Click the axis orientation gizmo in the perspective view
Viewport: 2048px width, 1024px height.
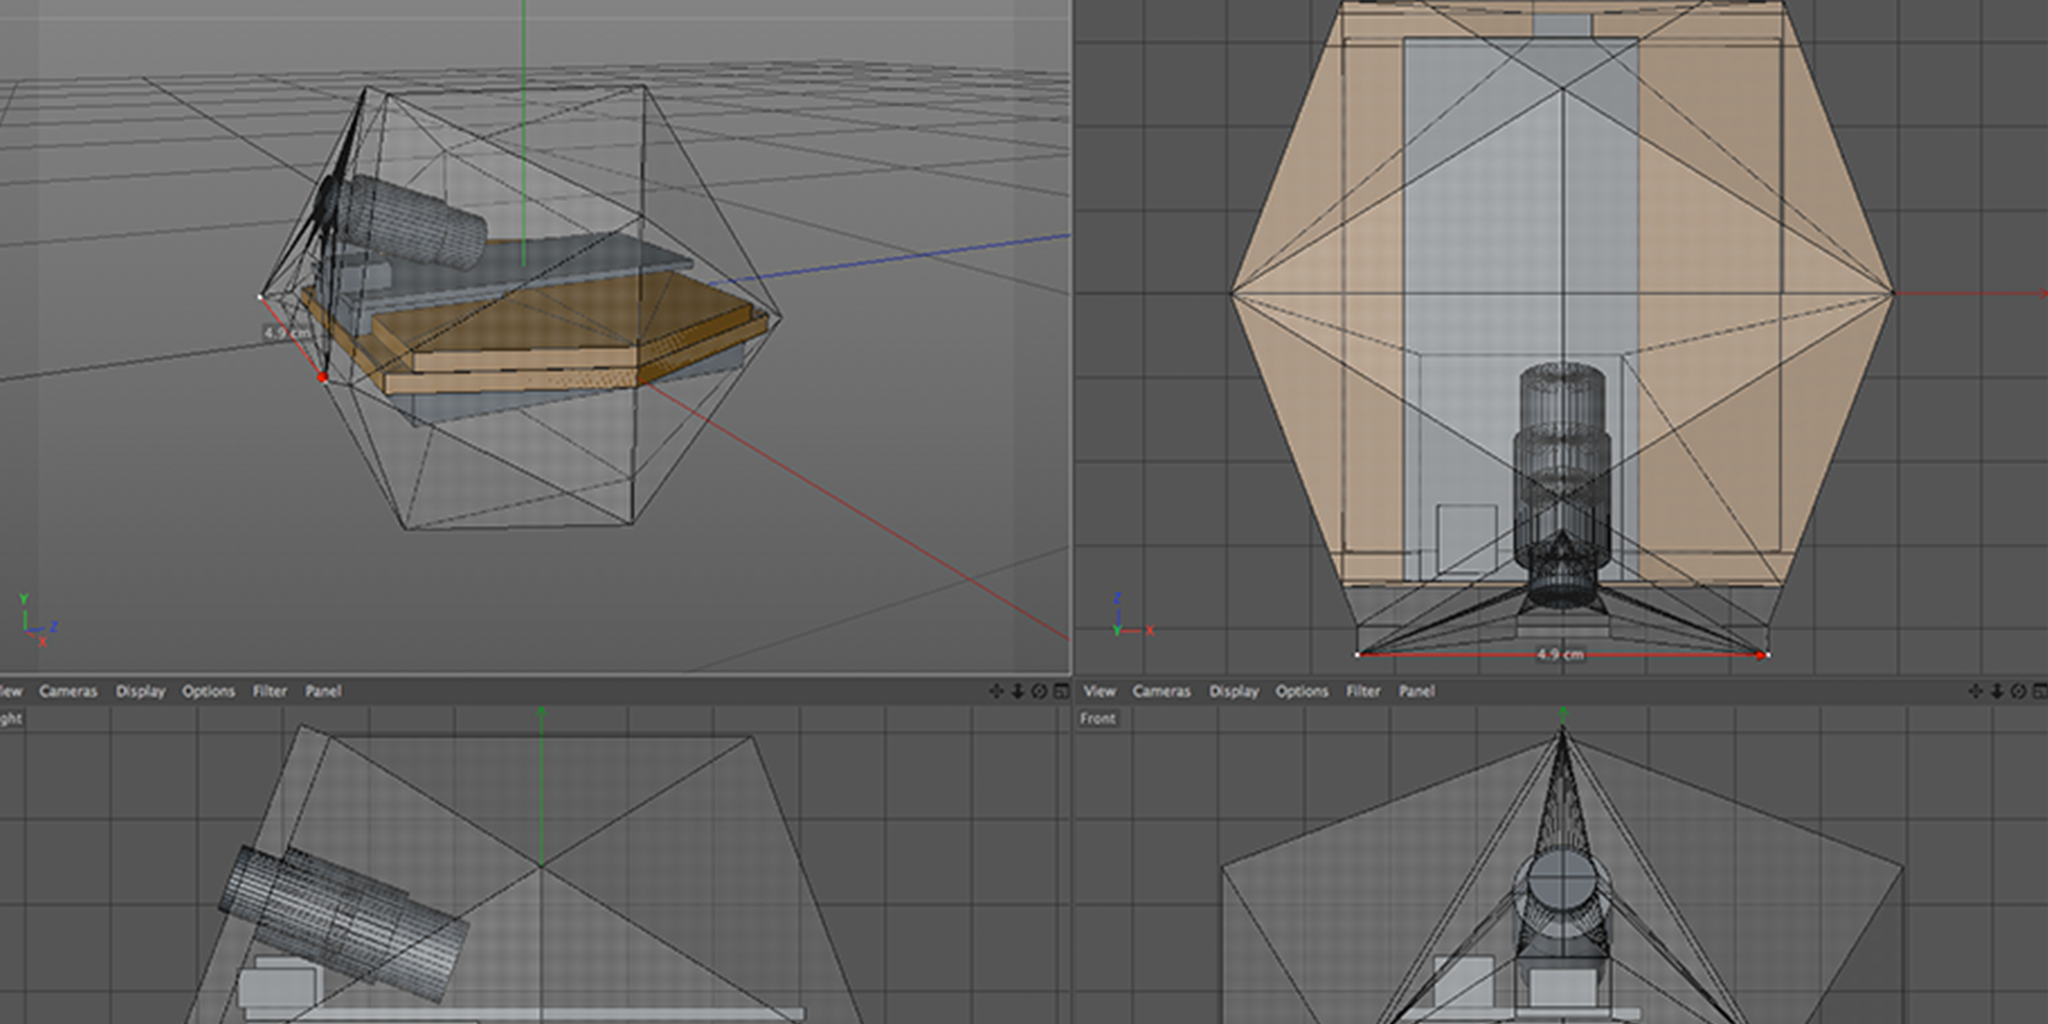pos(38,620)
